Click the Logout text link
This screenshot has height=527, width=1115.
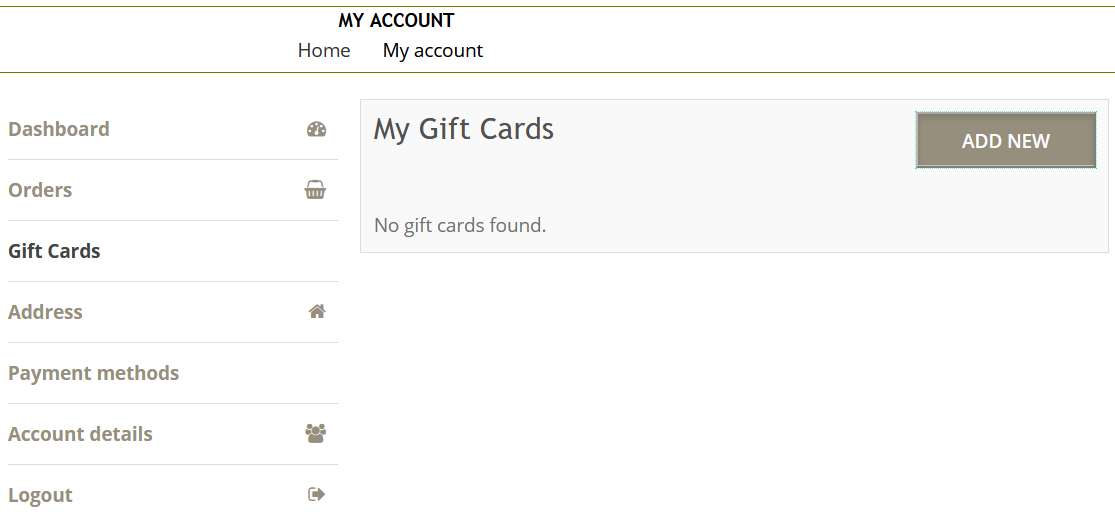tap(40, 495)
